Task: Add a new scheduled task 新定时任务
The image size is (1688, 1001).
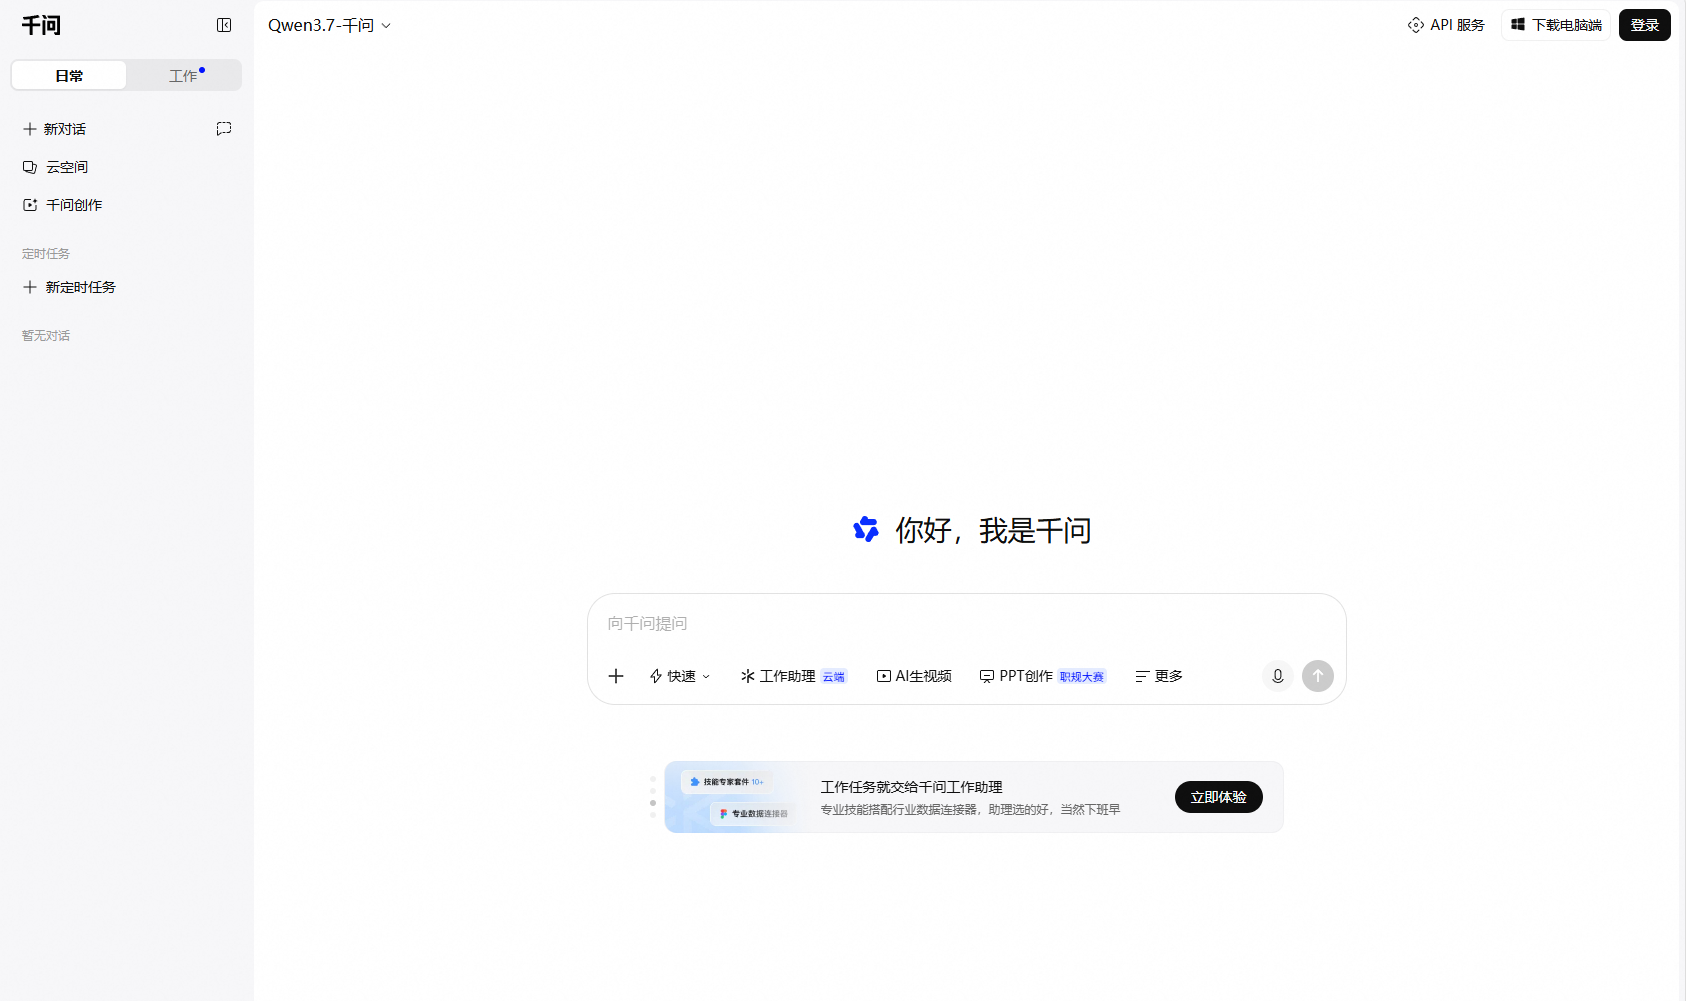Action: tap(70, 287)
